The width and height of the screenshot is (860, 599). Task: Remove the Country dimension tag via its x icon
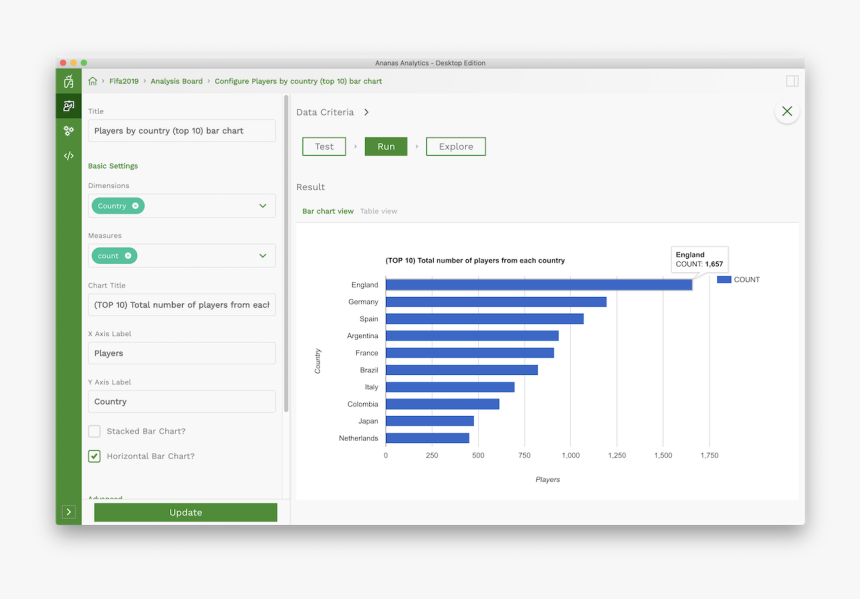point(136,206)
